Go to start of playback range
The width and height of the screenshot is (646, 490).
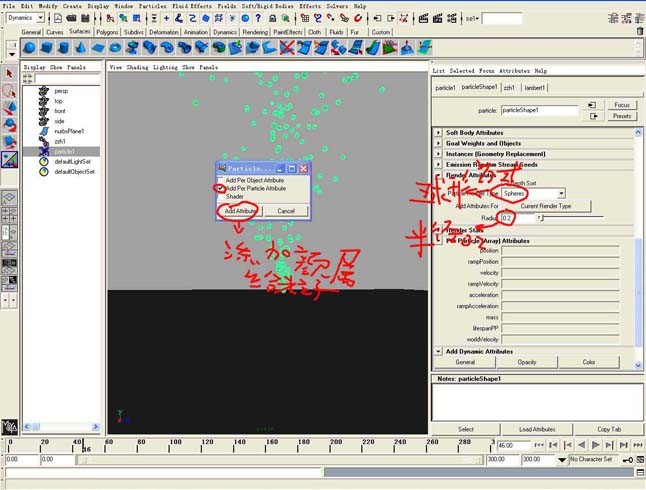pyautogui.click(x=539, y=445)
